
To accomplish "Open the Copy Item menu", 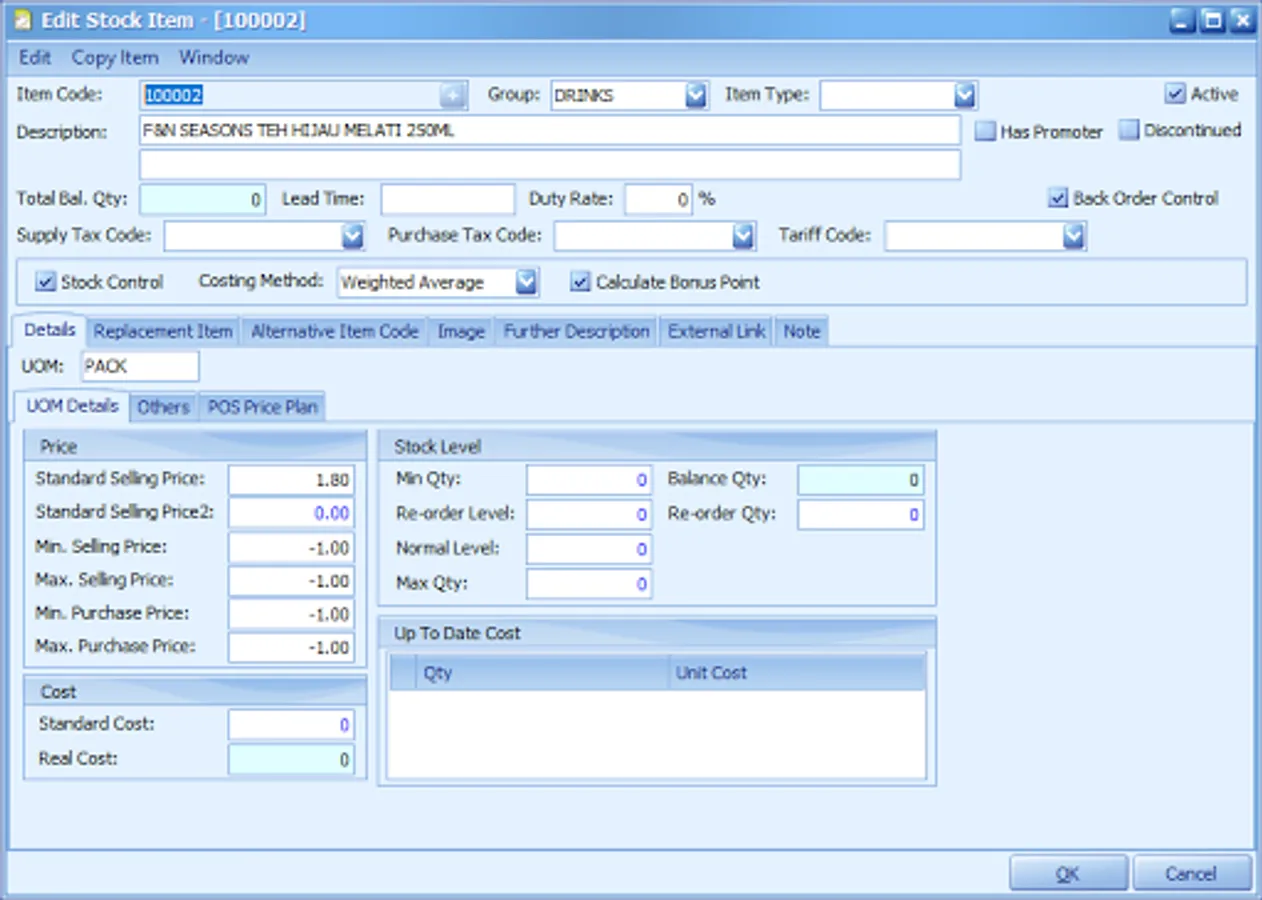I will [x=115, y=58].
